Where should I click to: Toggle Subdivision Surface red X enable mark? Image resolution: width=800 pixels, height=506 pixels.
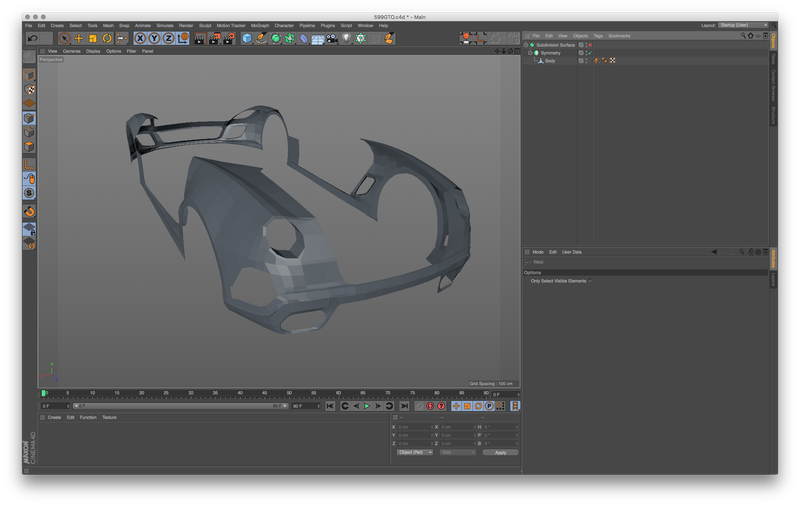click(590, 45)
